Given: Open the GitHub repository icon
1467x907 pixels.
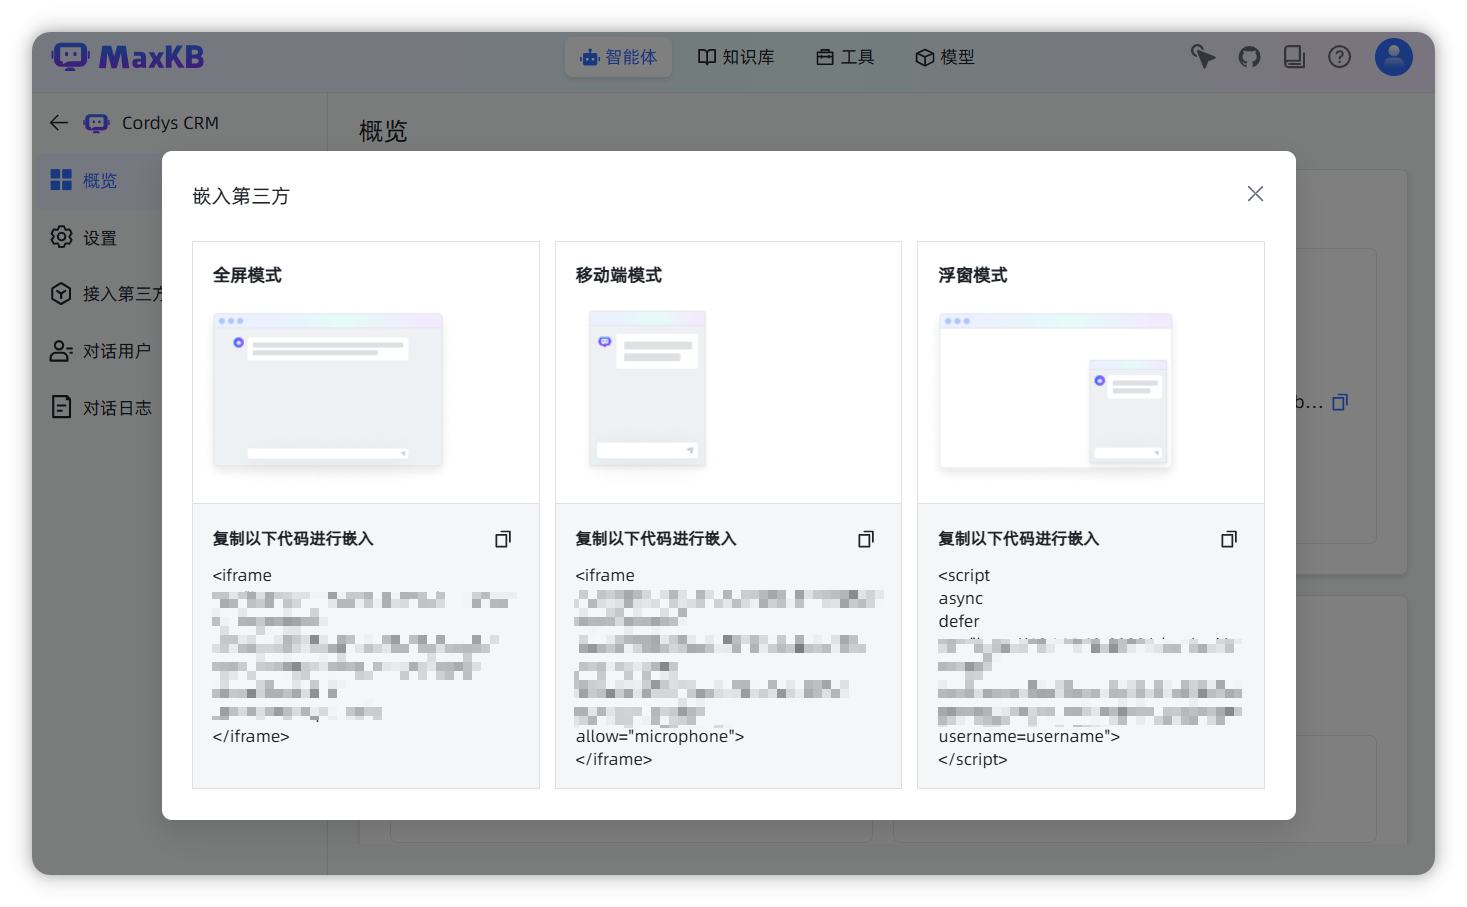Looking at the screenshot, I should tap(1249, 57).
